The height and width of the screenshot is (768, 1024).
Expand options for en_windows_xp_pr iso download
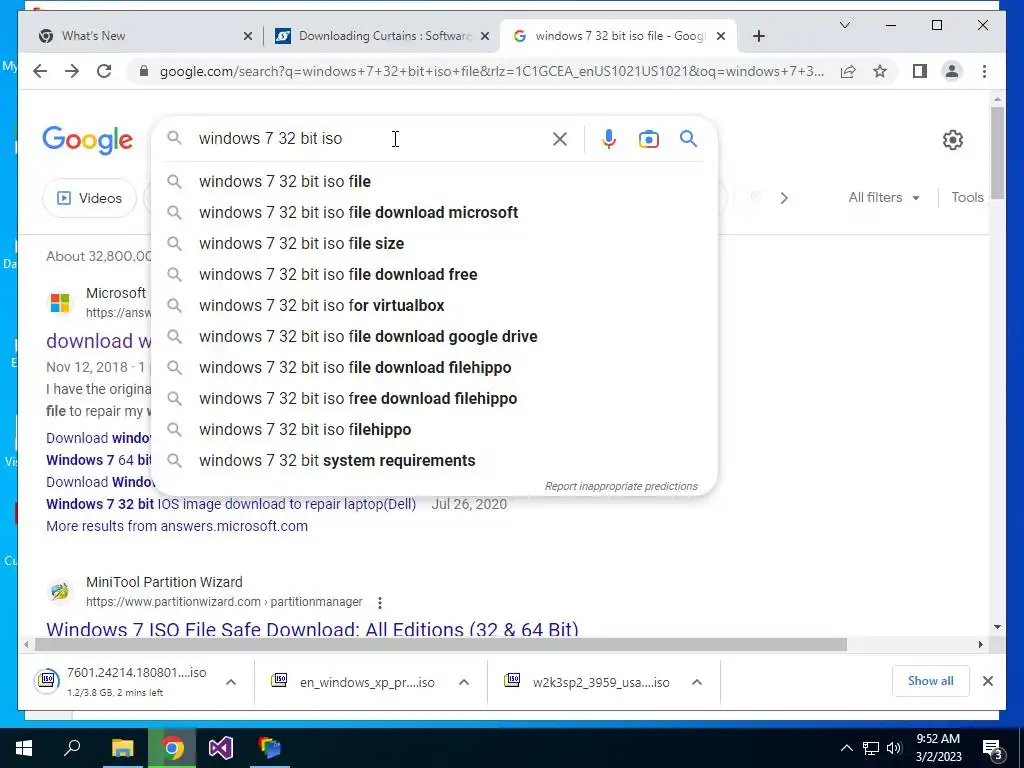(x=464, y=682)
